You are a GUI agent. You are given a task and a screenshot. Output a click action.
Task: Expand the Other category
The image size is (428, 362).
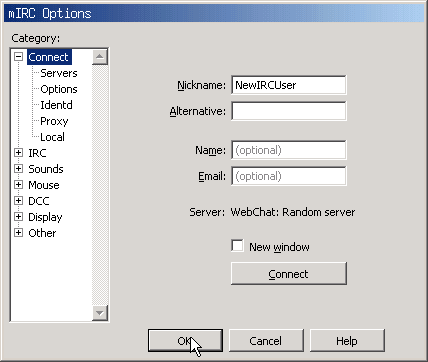pyautogui.click(x=19, y=233)
